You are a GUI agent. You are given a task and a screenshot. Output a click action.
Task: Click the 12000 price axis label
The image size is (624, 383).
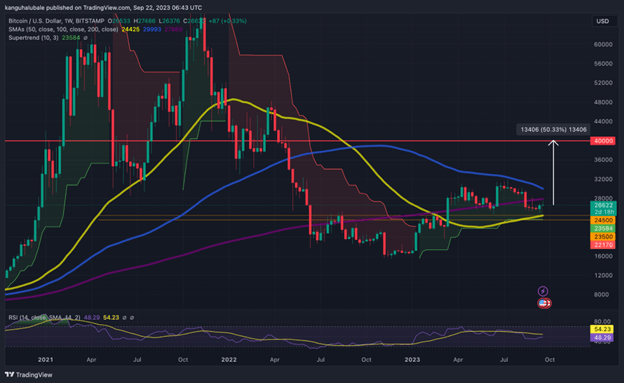point(603,275)
